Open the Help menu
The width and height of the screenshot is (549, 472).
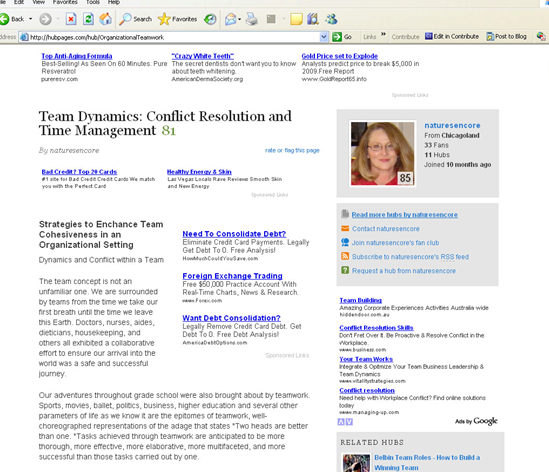[x=114, y=2]
